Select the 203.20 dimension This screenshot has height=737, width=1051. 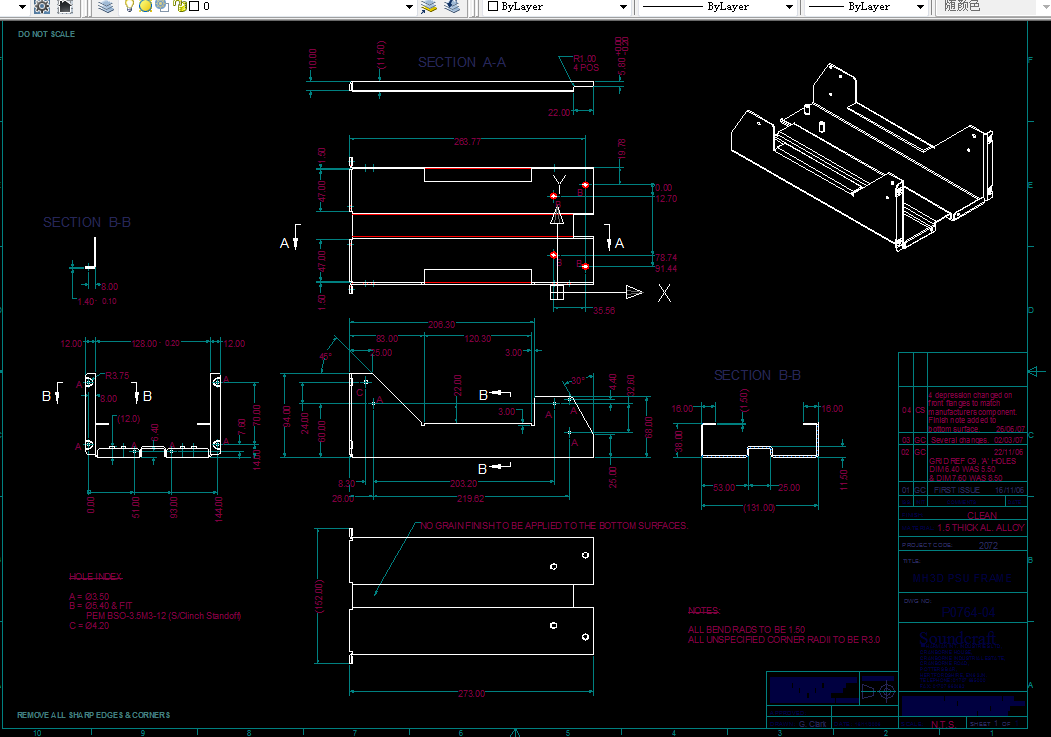tap(463, 484)
